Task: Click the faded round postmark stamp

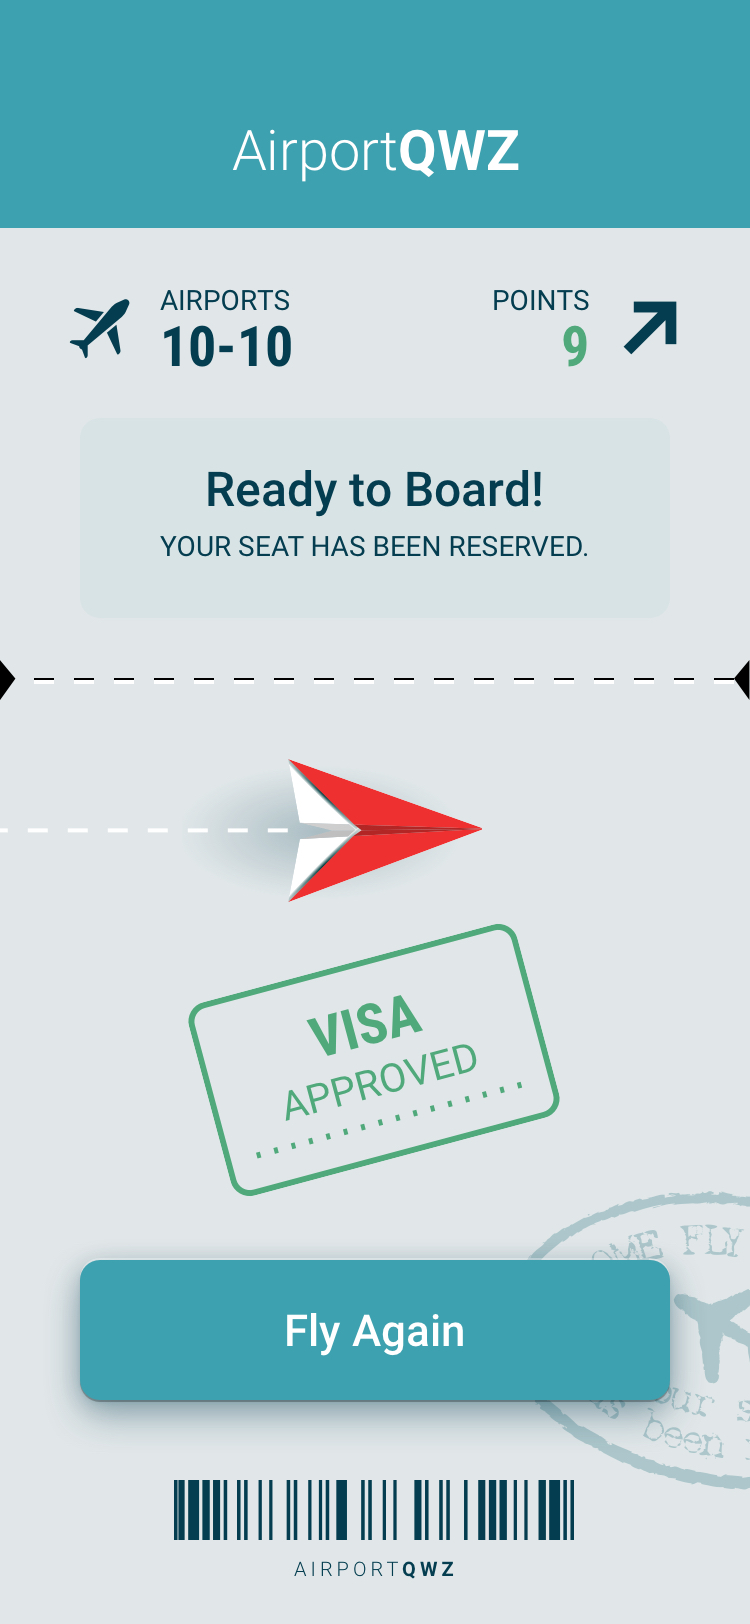Action: point(650,1340)
